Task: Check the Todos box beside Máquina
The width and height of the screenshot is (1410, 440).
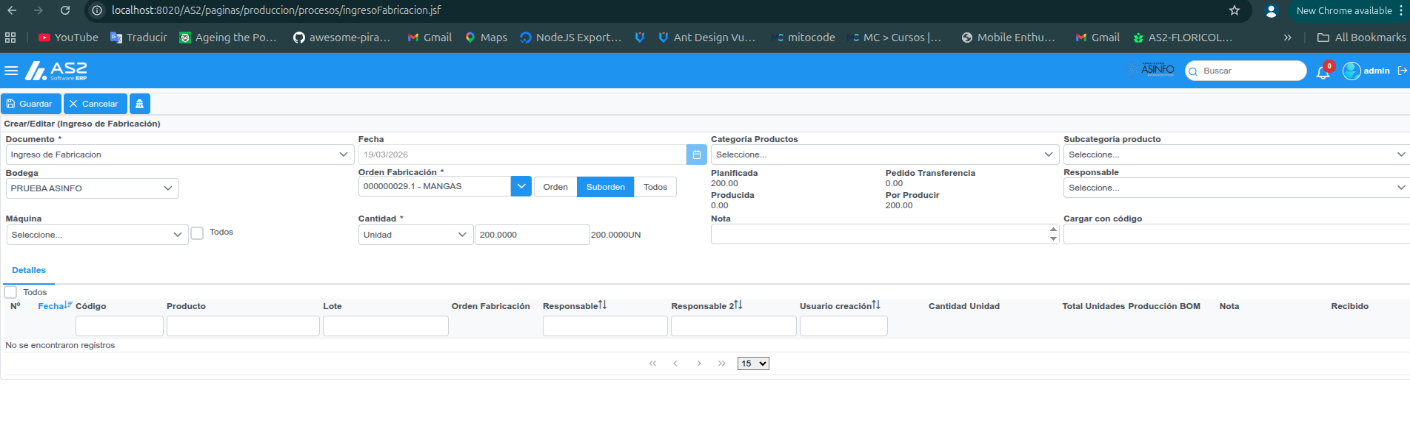Action: coord(197,233)
